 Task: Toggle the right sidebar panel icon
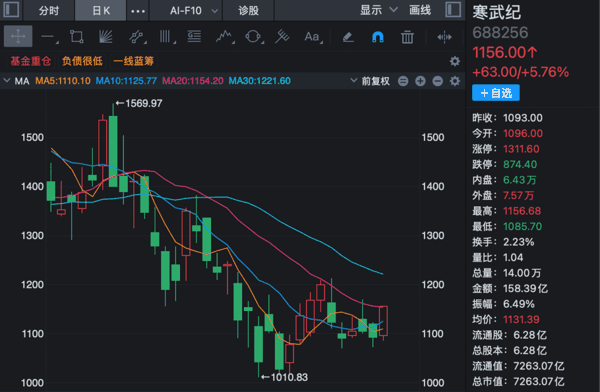click(453, 10)
